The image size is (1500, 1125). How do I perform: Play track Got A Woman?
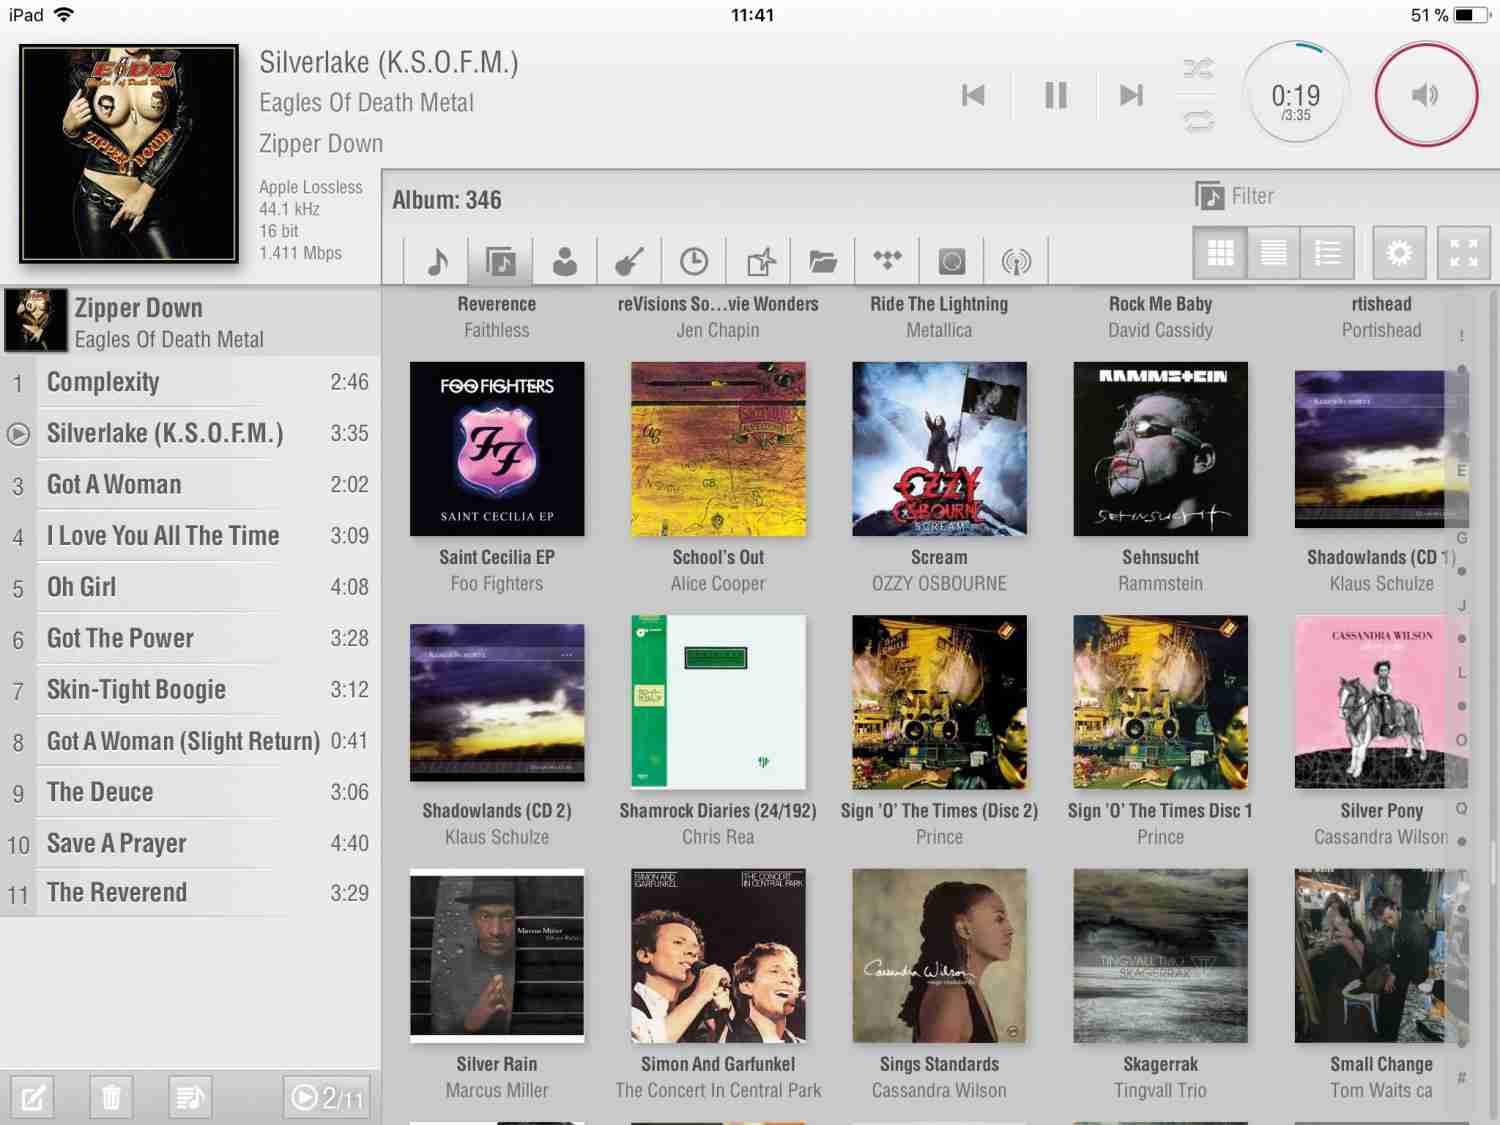(x=190, y=485)
